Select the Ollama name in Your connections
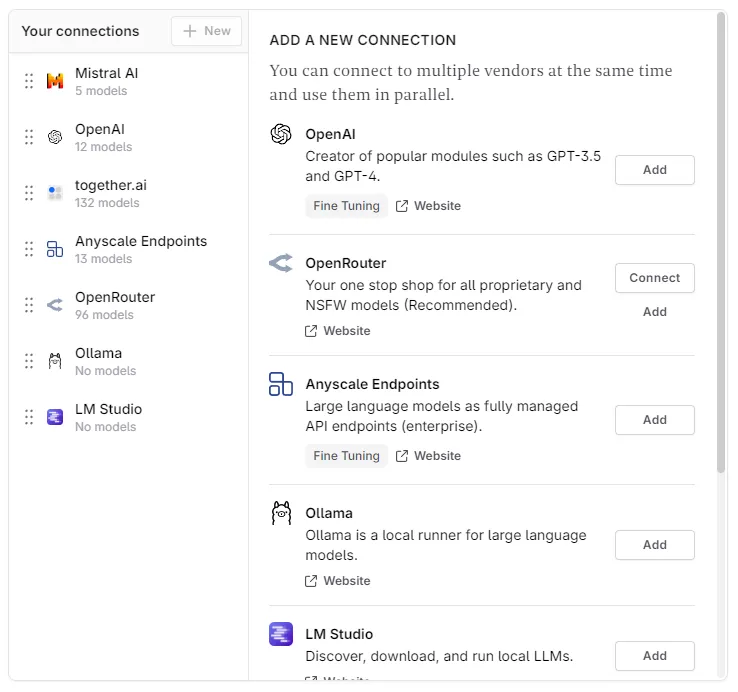Image resolution: width=738 pixels, height=692 pixels. click(x=98, y=354)
